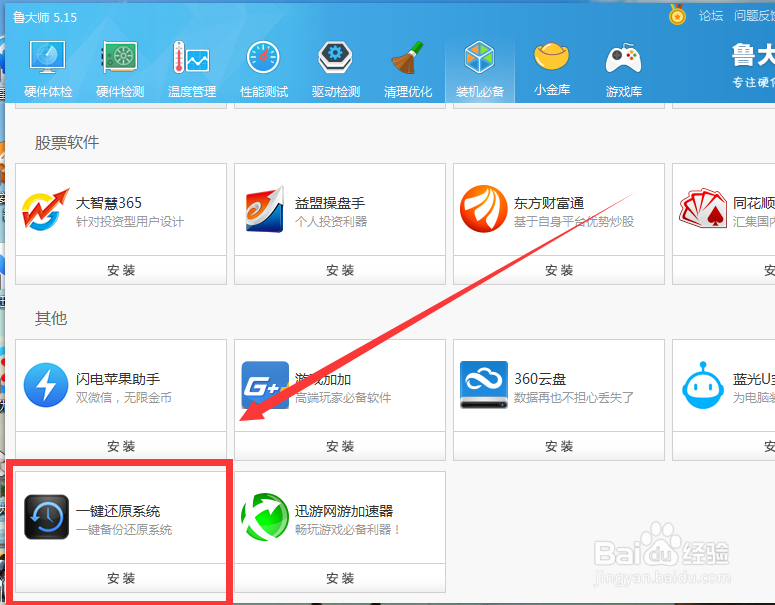This screenshot has width=775, height=605.
Task: Install 大智慧365 via 安装 button
Action: pos(121,270)
